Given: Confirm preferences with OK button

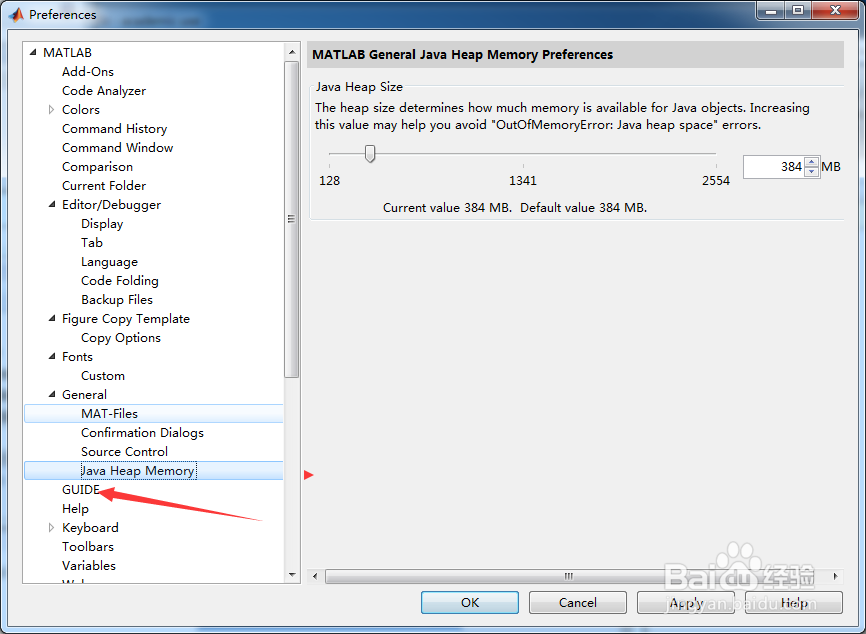Looking at the screenshot, I should (x=469, y=603).
